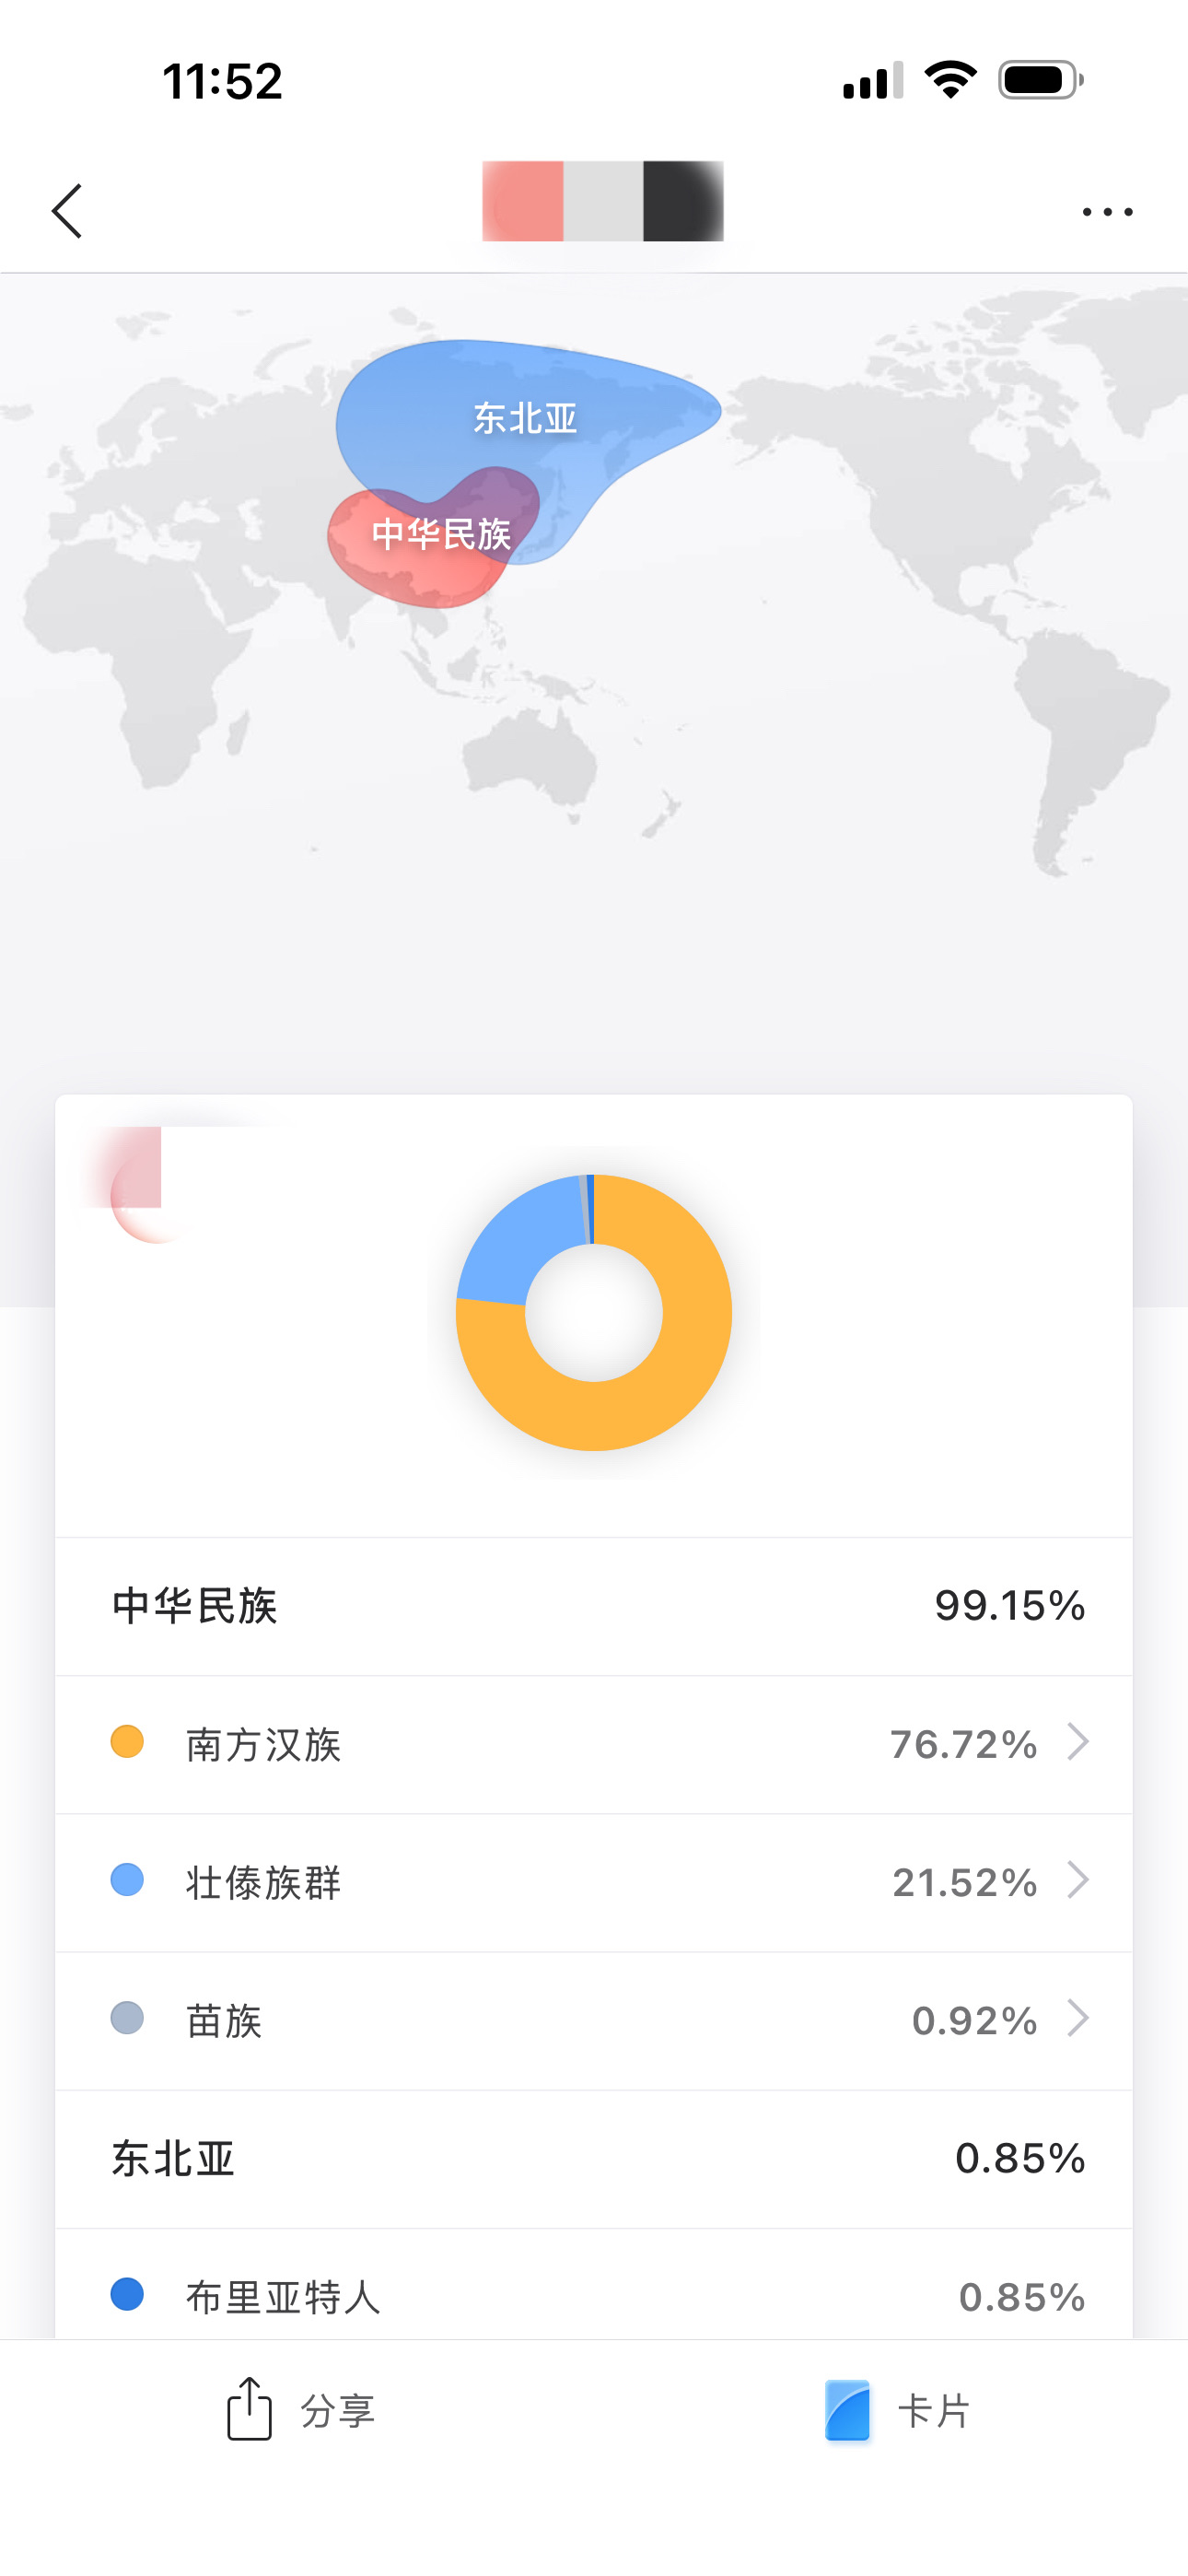
Task: Tap the share upload icon
Action: point(249,2410)
